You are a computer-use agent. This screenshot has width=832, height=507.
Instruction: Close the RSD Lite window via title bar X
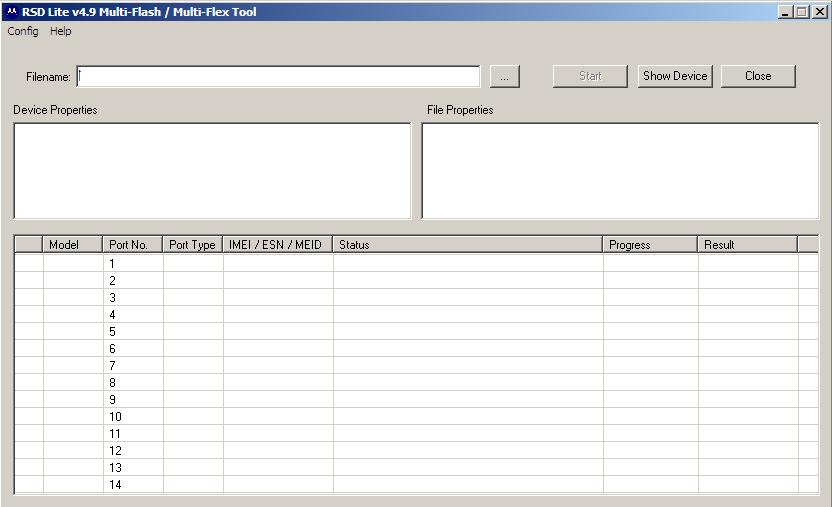click(x=820, y=12)
